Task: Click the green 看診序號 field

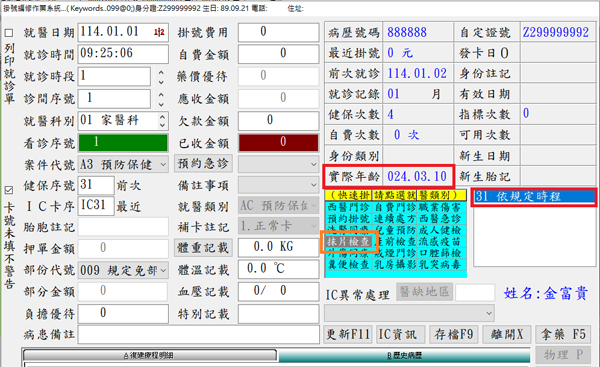Action: [x=123, y=143]
